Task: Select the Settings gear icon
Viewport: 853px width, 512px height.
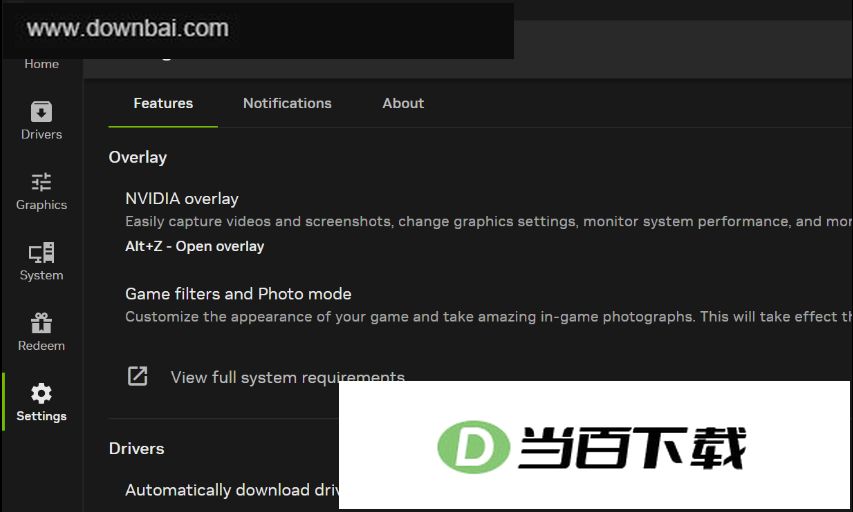Action: point(41,393)
